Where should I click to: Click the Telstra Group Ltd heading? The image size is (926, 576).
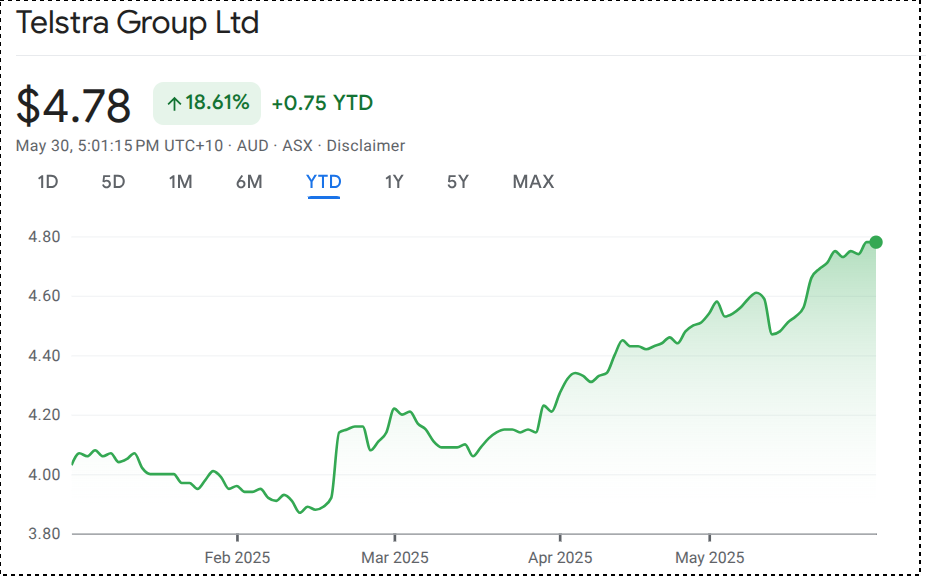tap(138, 23)
